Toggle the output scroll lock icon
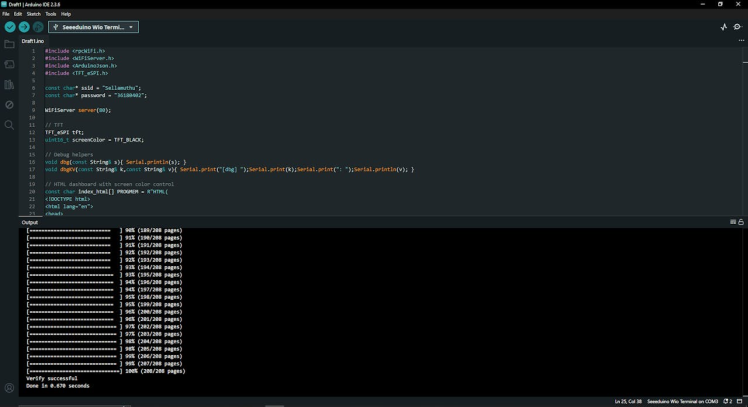The height and width of the screenshot is (407, 748). (741, 222)
